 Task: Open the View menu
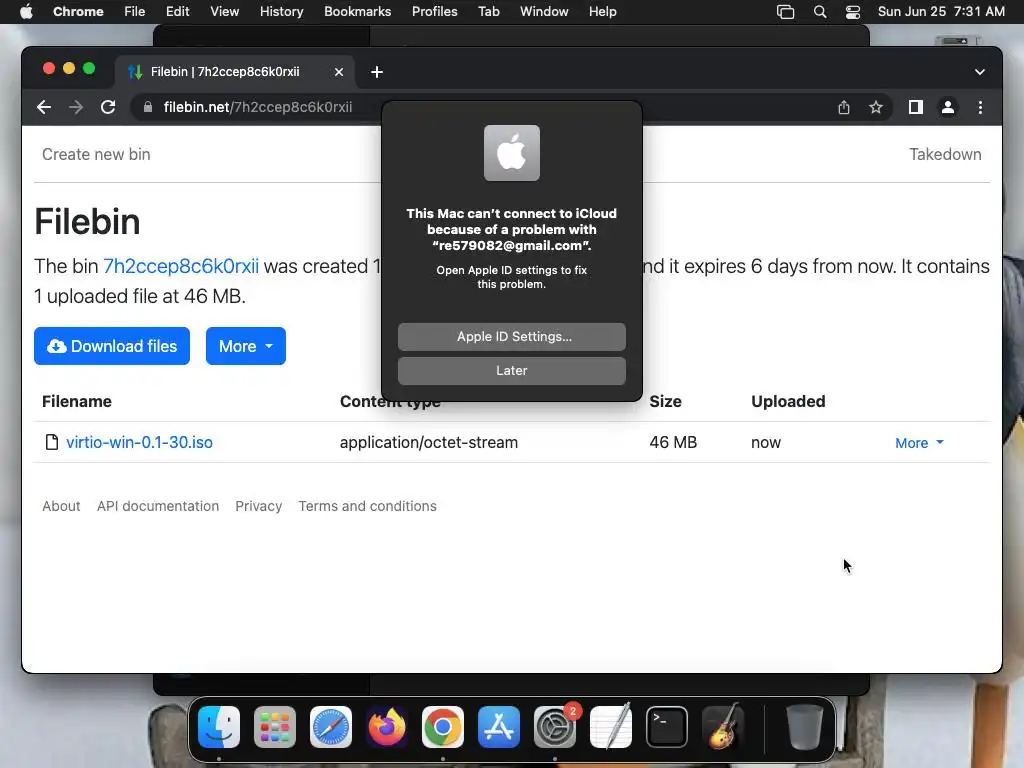[x=224, y=11]
